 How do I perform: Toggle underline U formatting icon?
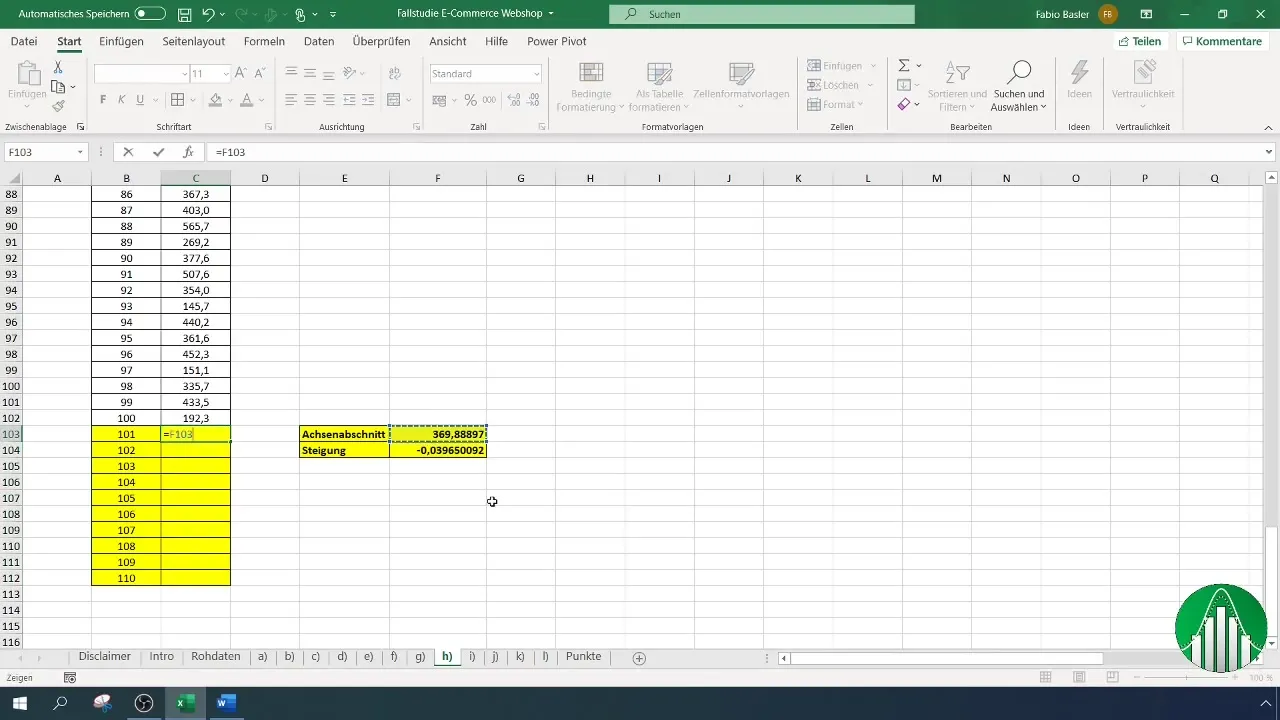pos(140,100)
